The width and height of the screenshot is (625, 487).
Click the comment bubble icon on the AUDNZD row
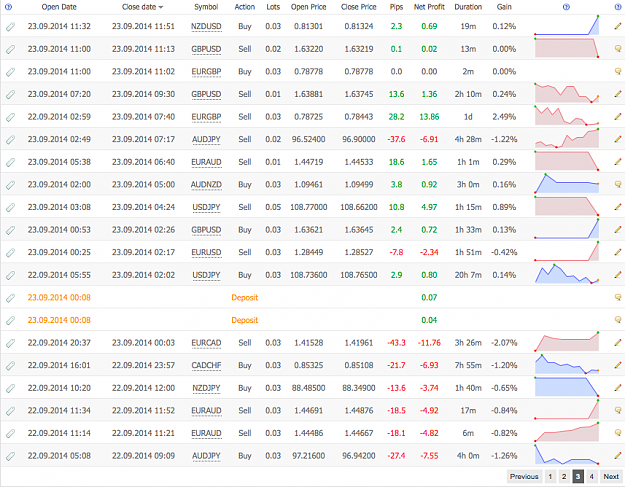tap(618, 185)
